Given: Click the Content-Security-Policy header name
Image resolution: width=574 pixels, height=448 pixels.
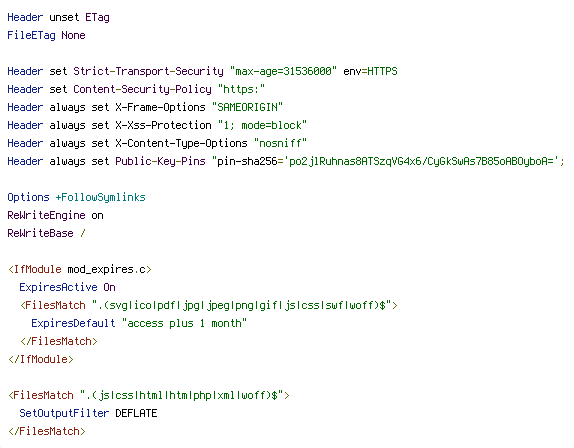Looking at the screenshot, I should click(x=142, y=89).
